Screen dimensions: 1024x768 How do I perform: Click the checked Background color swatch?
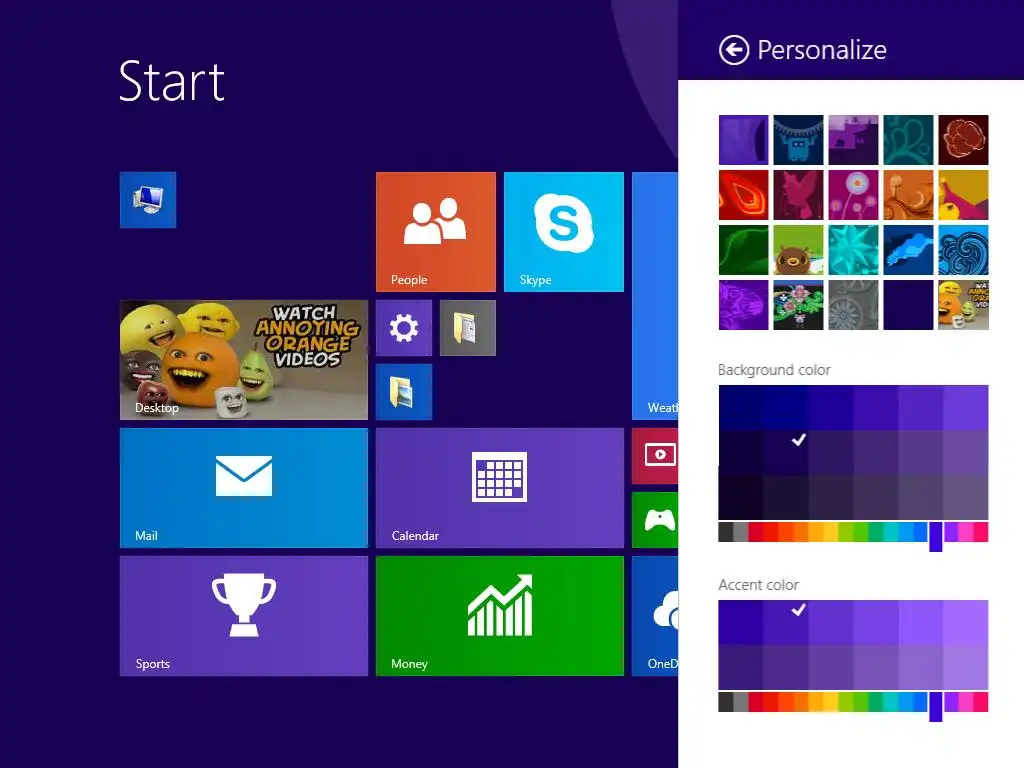click(786, 453)
